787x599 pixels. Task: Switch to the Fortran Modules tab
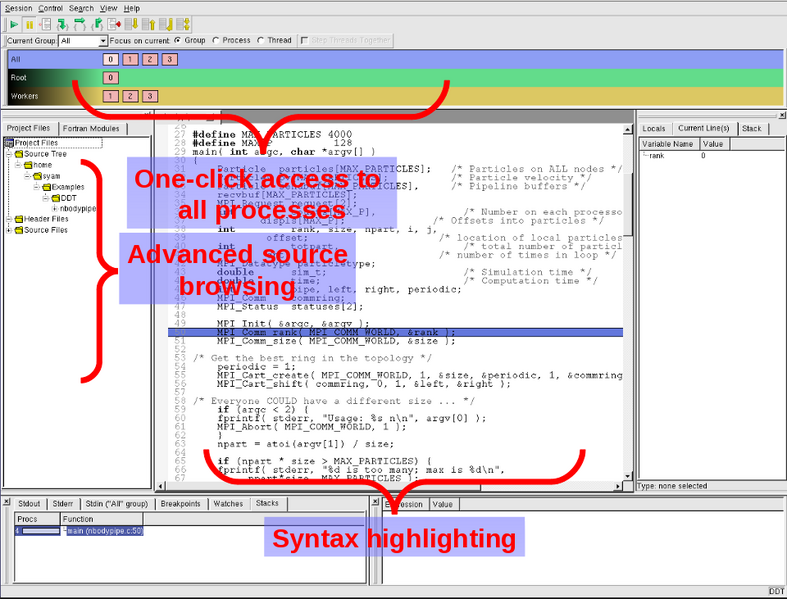click(x=90, y=128)
